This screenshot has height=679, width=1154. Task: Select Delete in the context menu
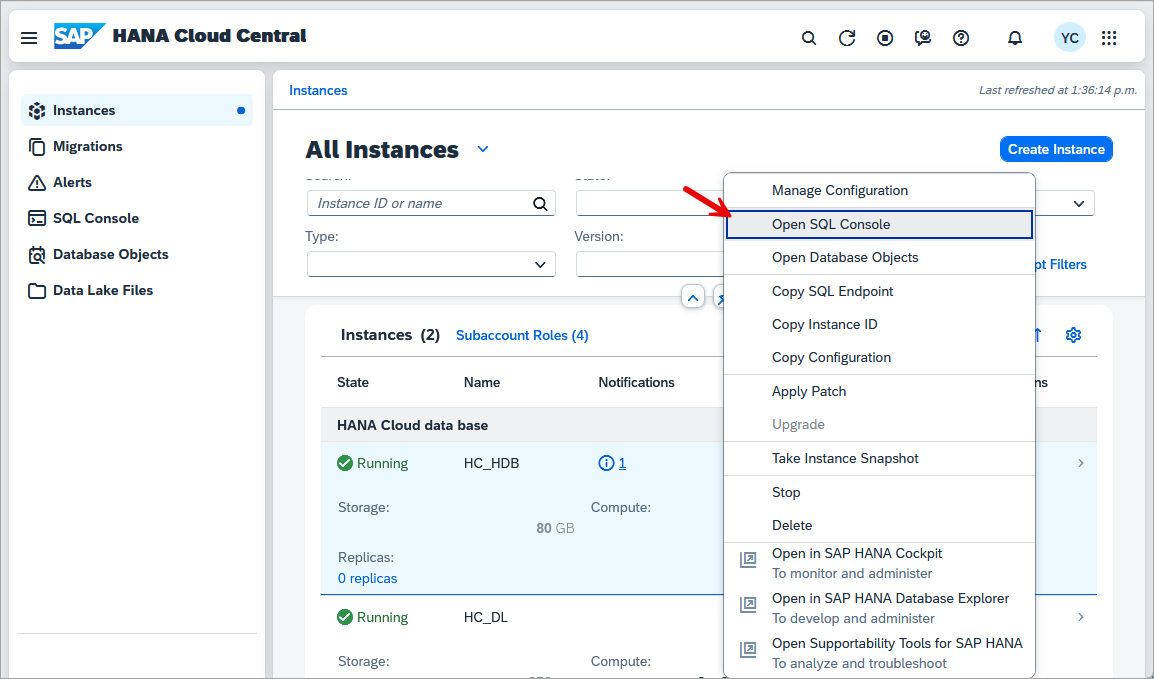pyautogui.click(x=879, y=525)
